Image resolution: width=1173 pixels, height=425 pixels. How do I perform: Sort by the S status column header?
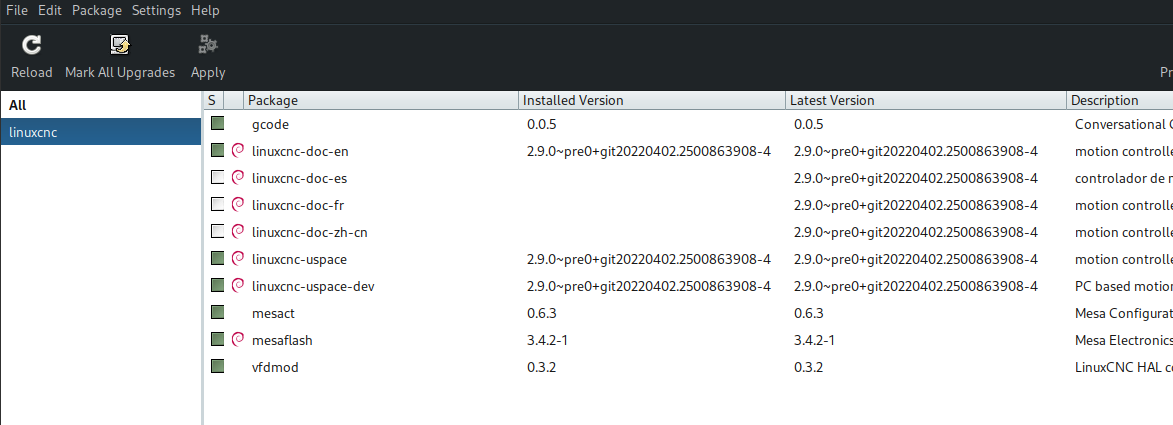213,100
